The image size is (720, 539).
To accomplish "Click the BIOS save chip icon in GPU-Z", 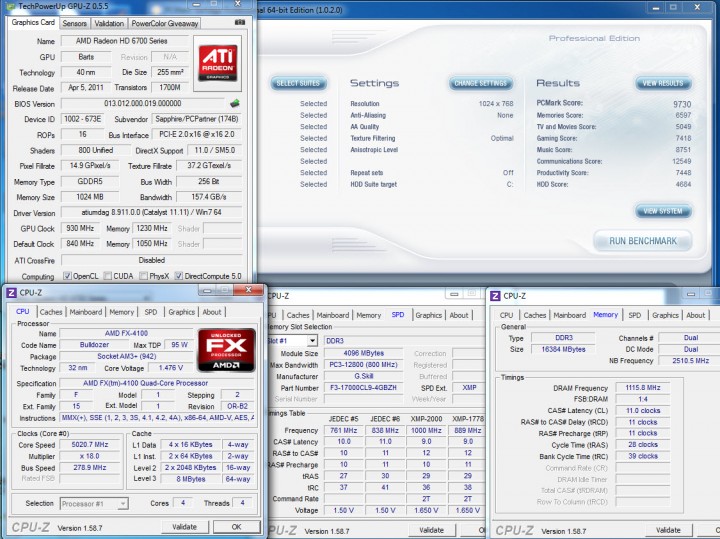I will coord(235,103).
